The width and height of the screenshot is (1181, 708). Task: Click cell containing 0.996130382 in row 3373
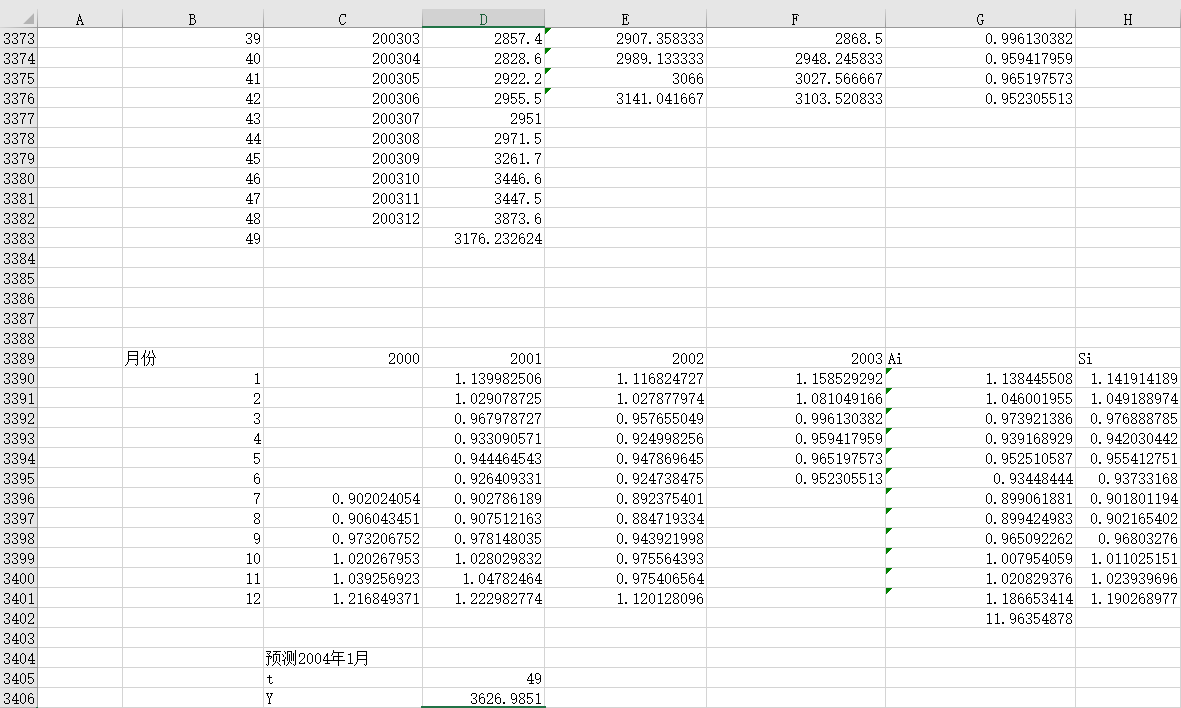(x=980, y=38)
